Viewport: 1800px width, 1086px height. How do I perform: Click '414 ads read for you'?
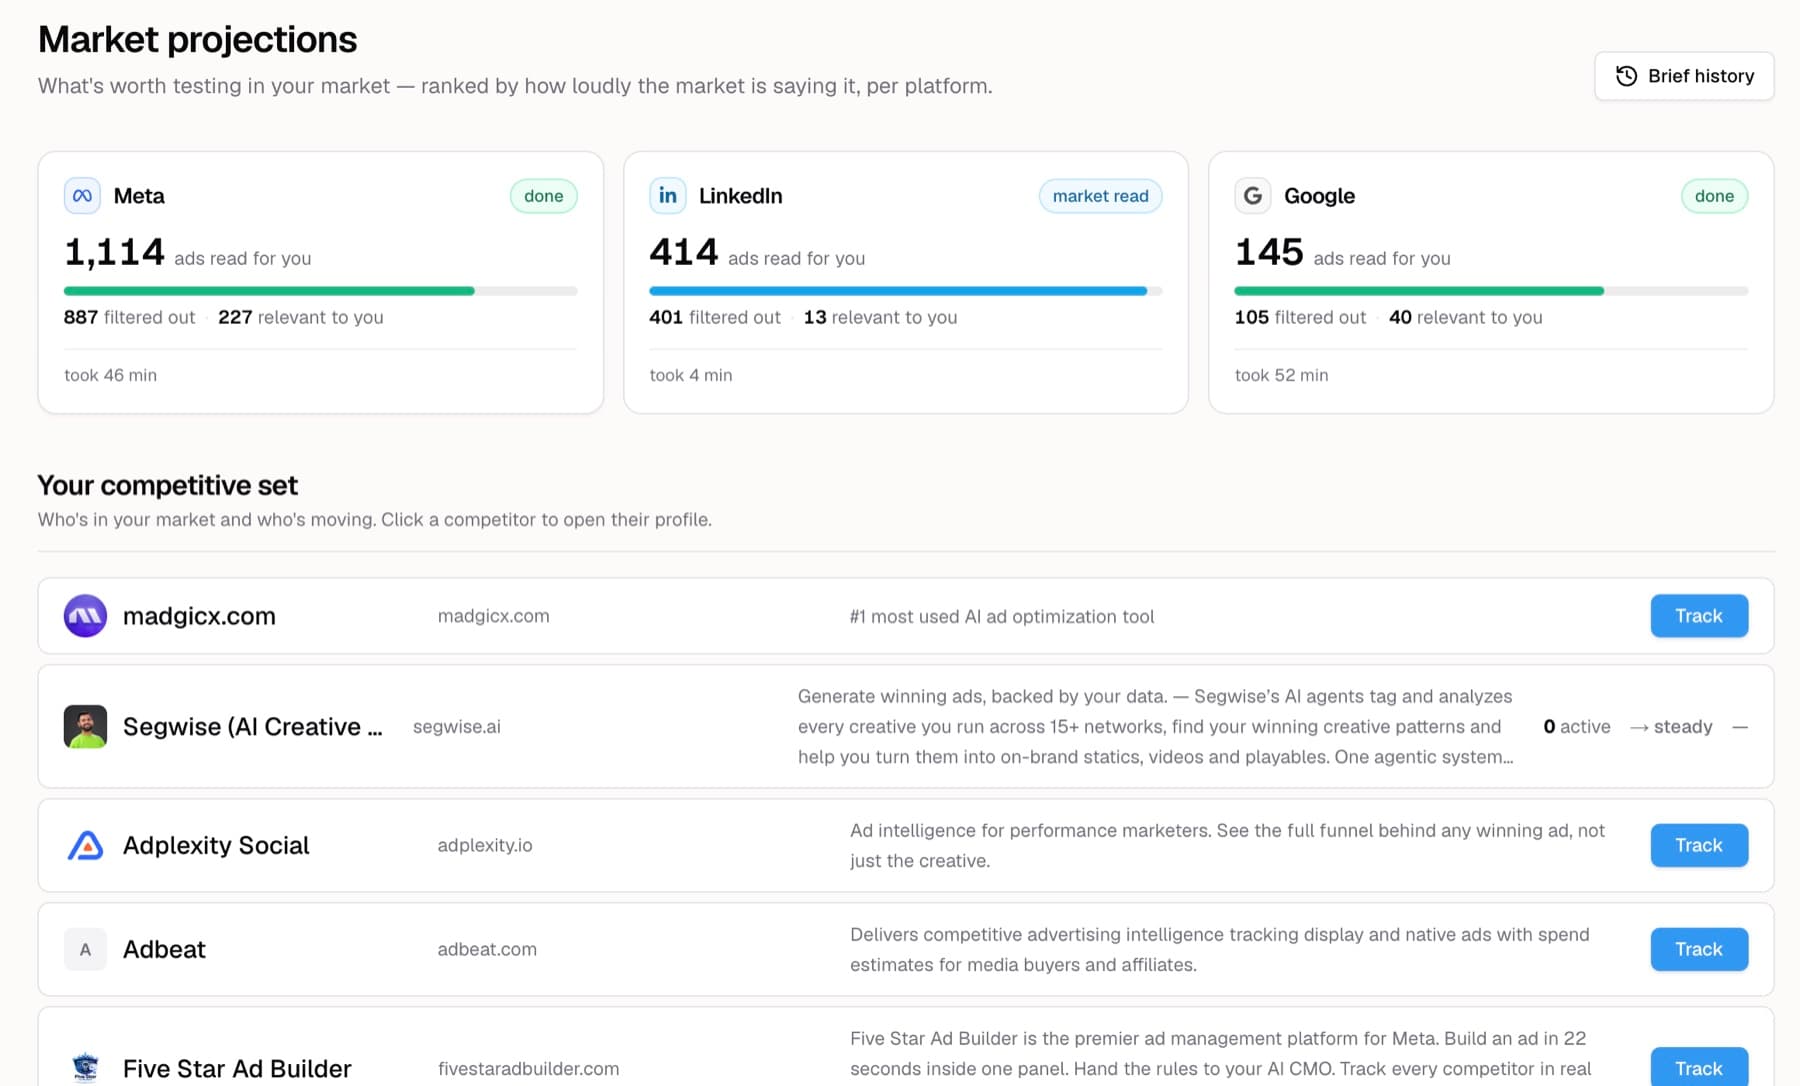(x=757, y=253)
